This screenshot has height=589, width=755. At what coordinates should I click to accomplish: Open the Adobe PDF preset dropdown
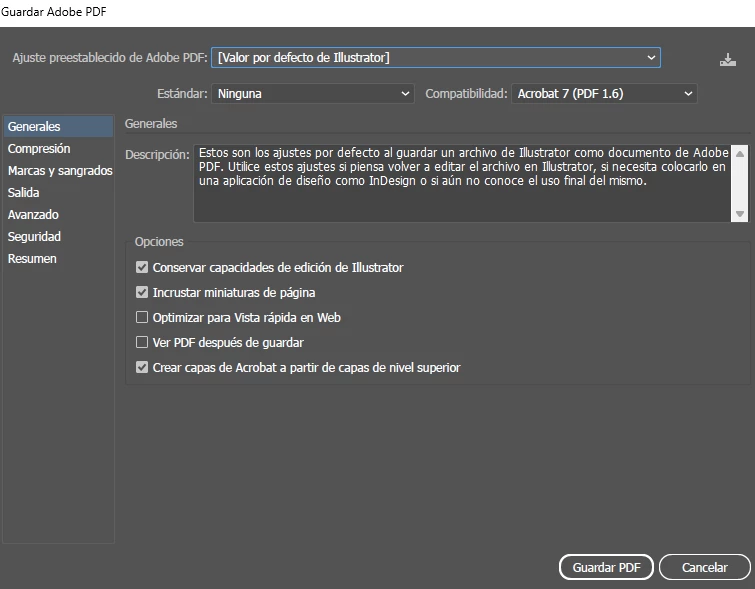pos(436,58)
